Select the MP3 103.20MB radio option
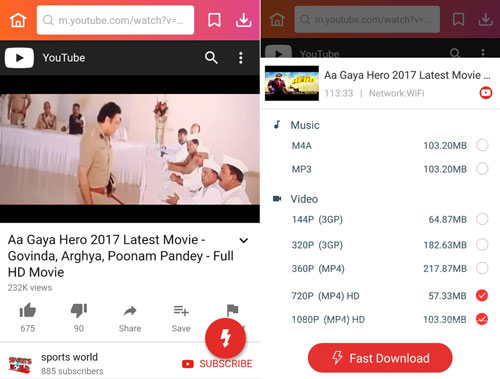This screenshot has height=379, width=500. (x=482, y=169)
